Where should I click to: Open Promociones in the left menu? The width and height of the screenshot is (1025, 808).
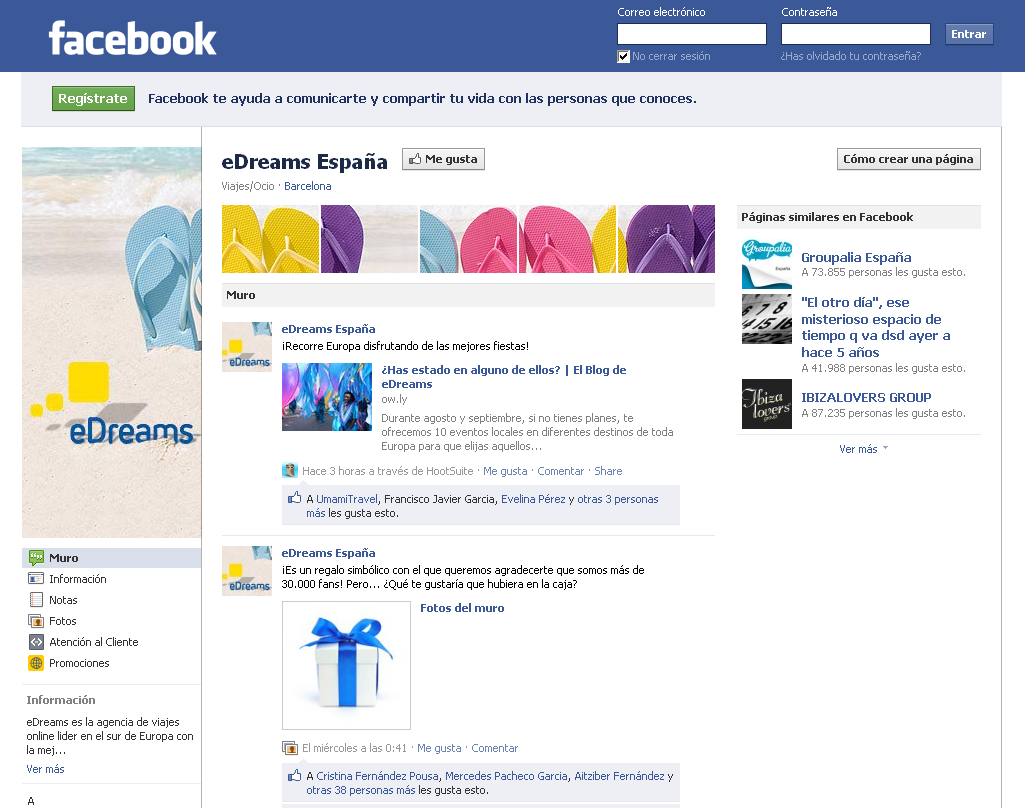pos(79,663)
